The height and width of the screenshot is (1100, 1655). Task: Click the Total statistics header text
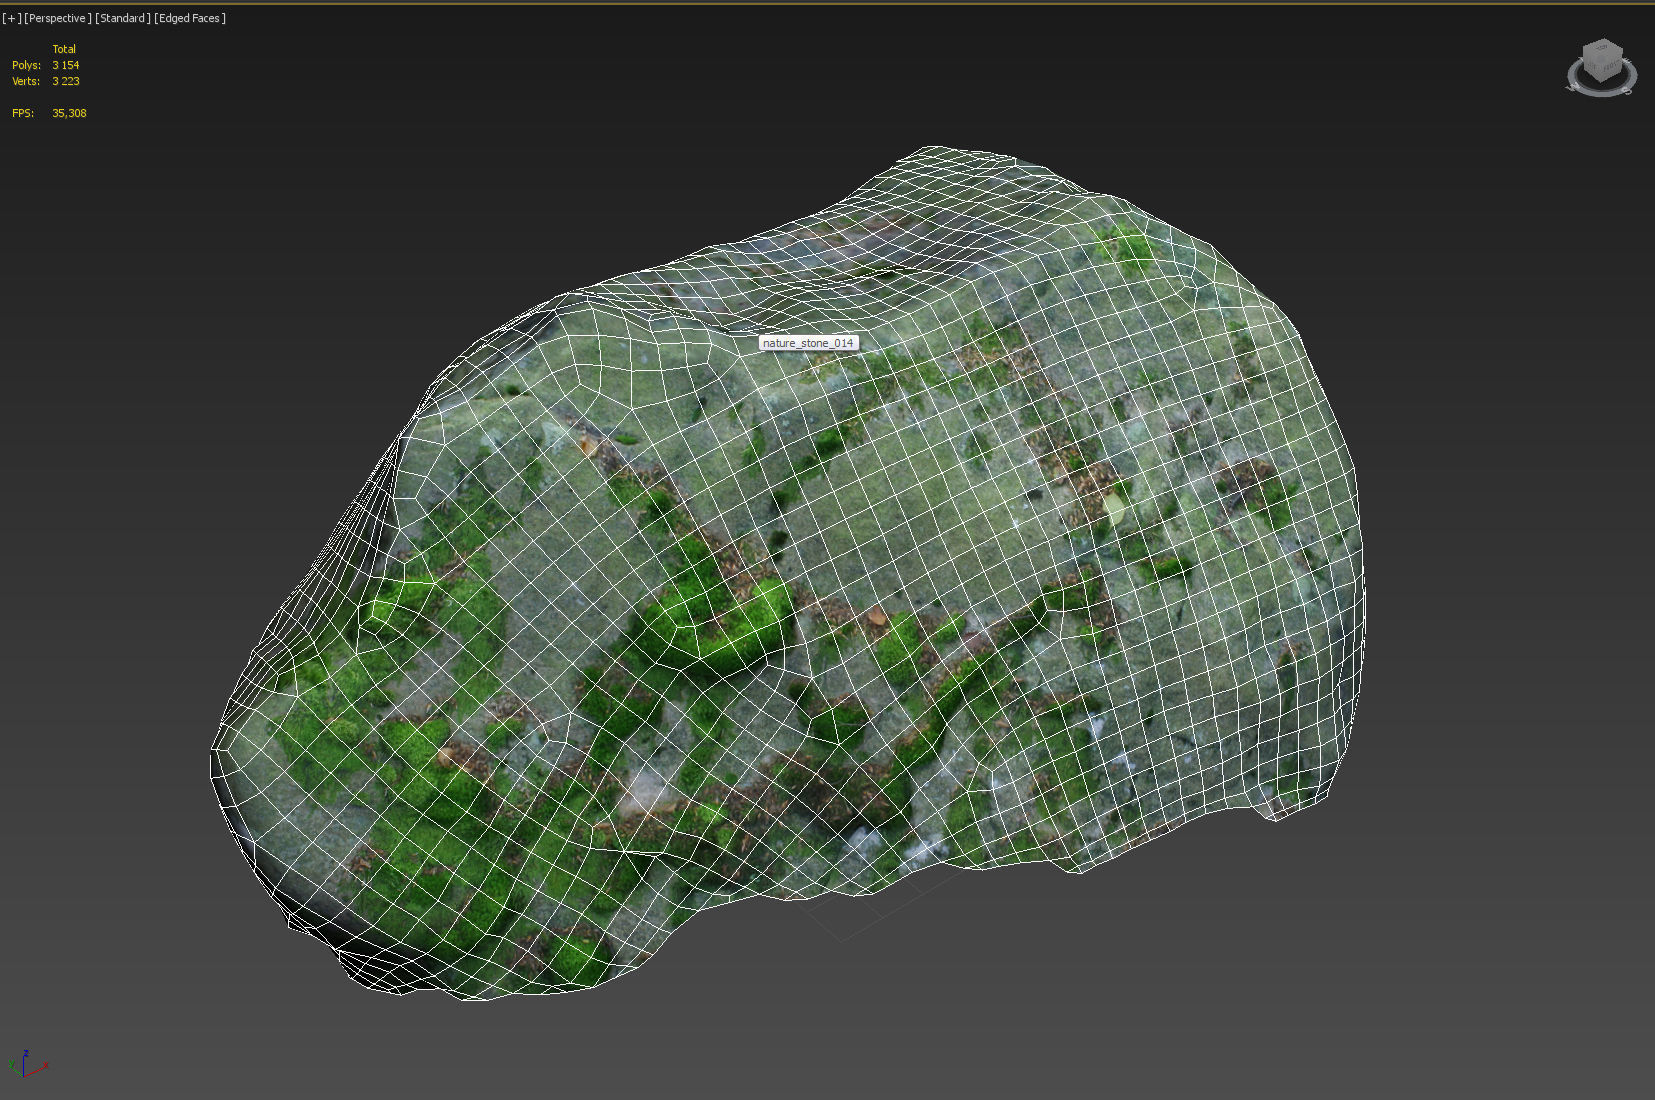(64, 49)
